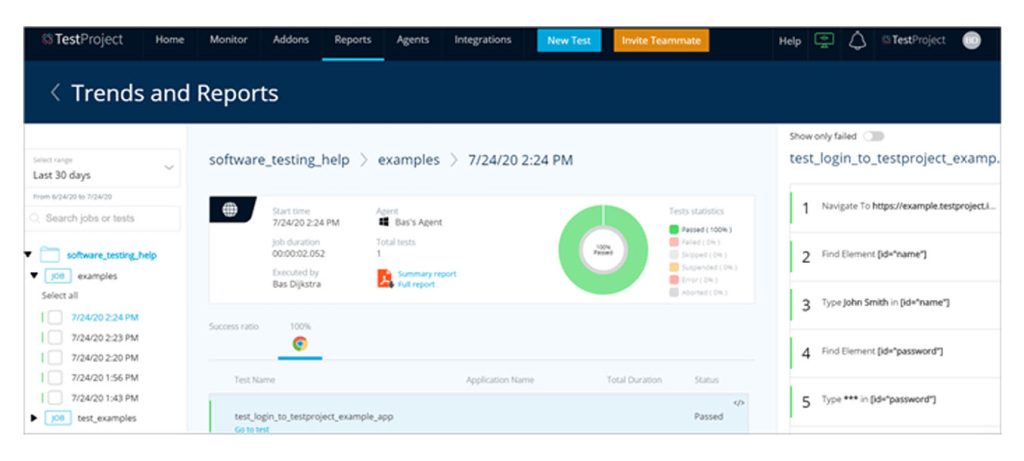Open the Help link
This screenshot has width=1024, height=461.
click(790, 40)
